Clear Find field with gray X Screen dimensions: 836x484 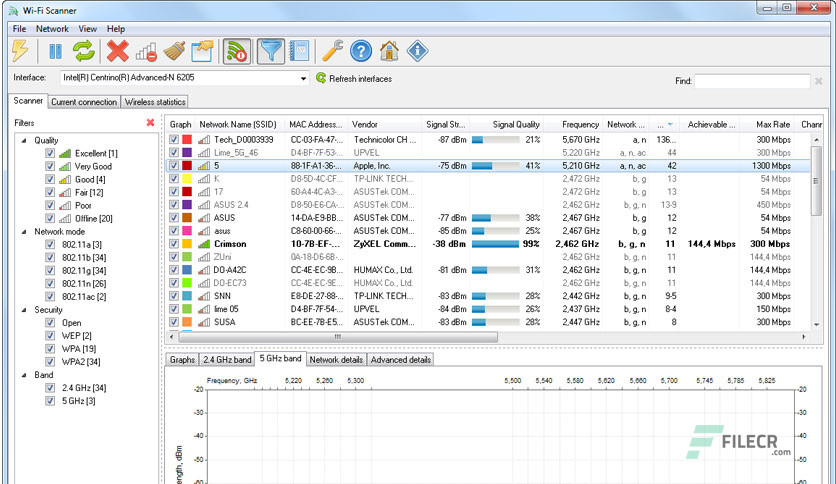[818, 81]
